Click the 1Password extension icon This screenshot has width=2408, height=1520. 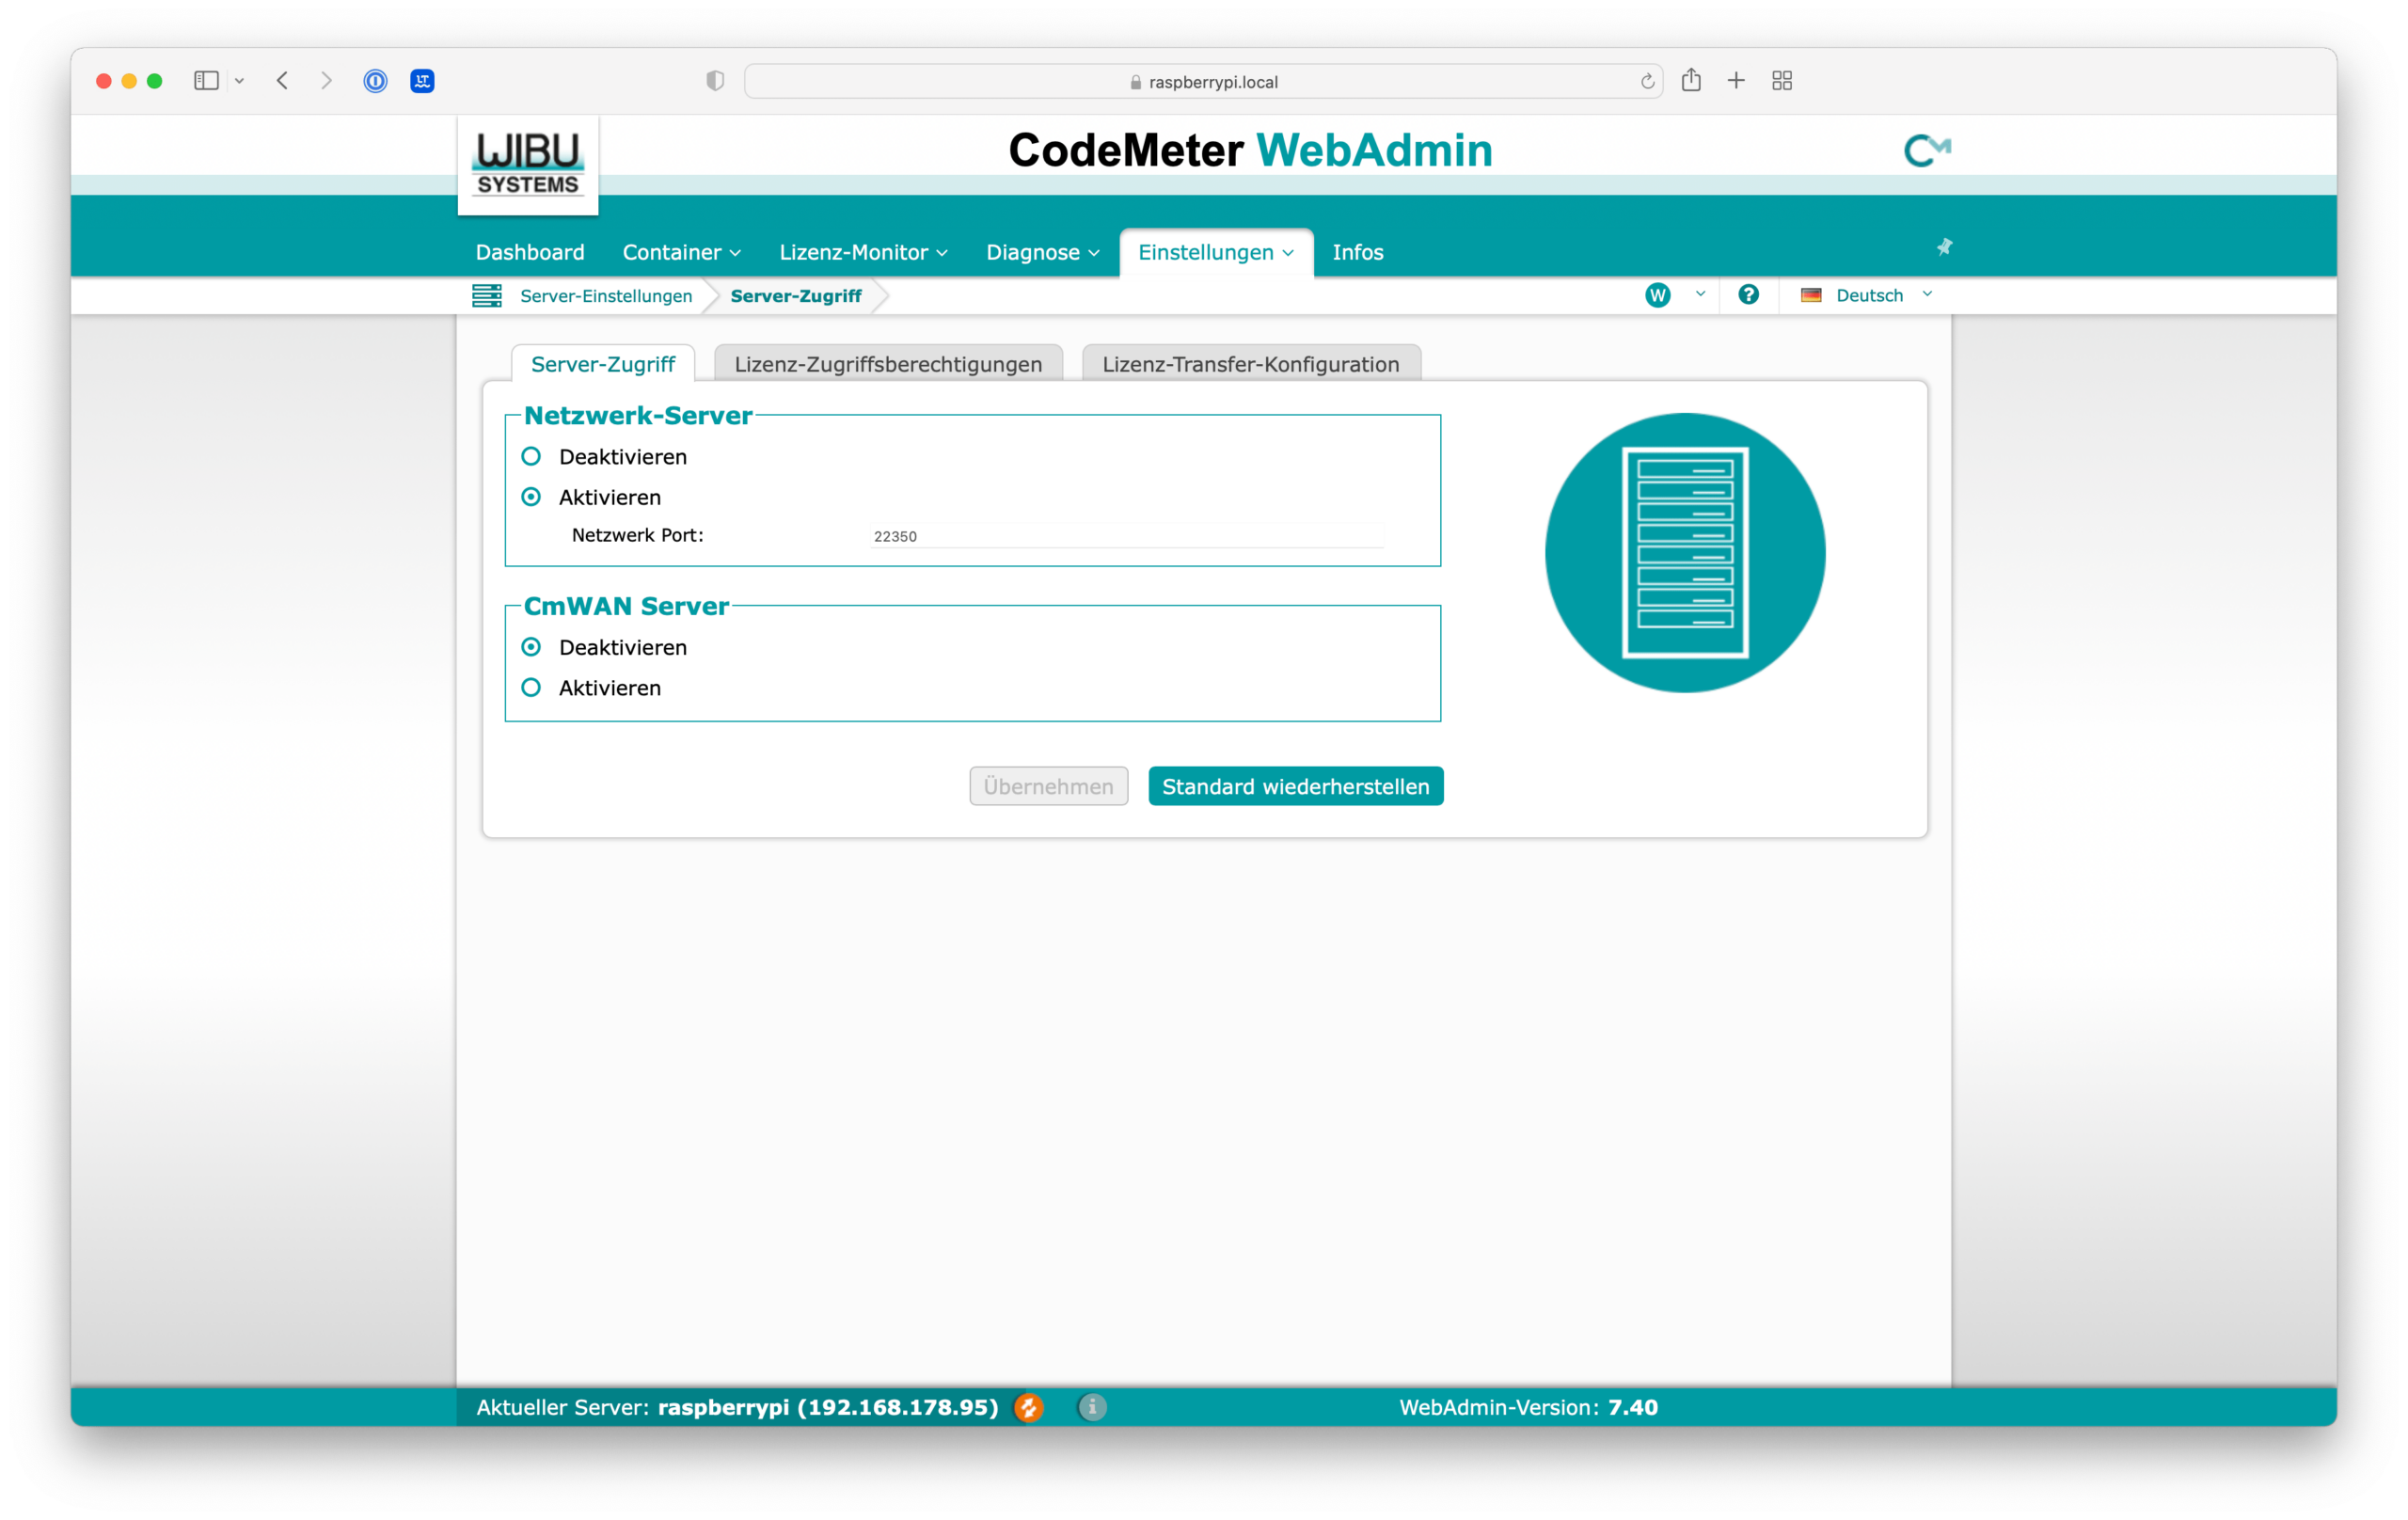[375, 81]
